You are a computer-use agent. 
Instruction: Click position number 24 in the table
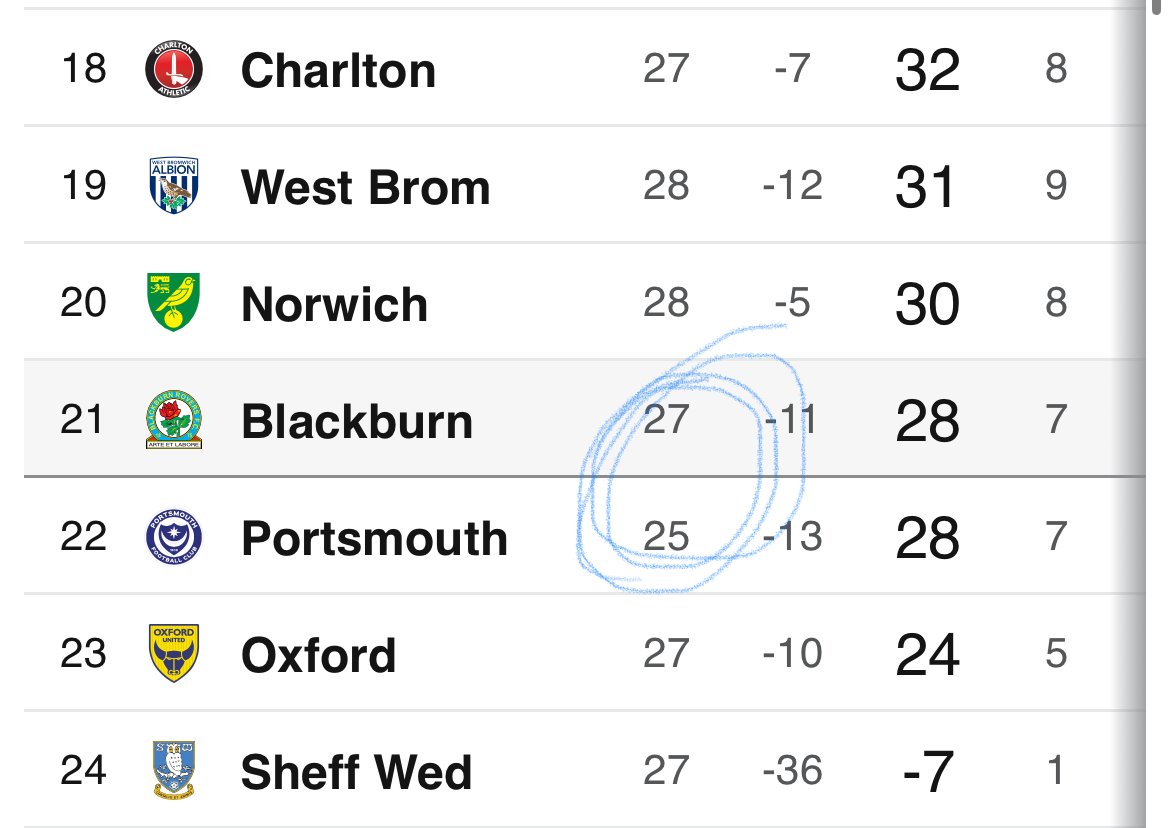pyautogui.click(x=83, y=771)
